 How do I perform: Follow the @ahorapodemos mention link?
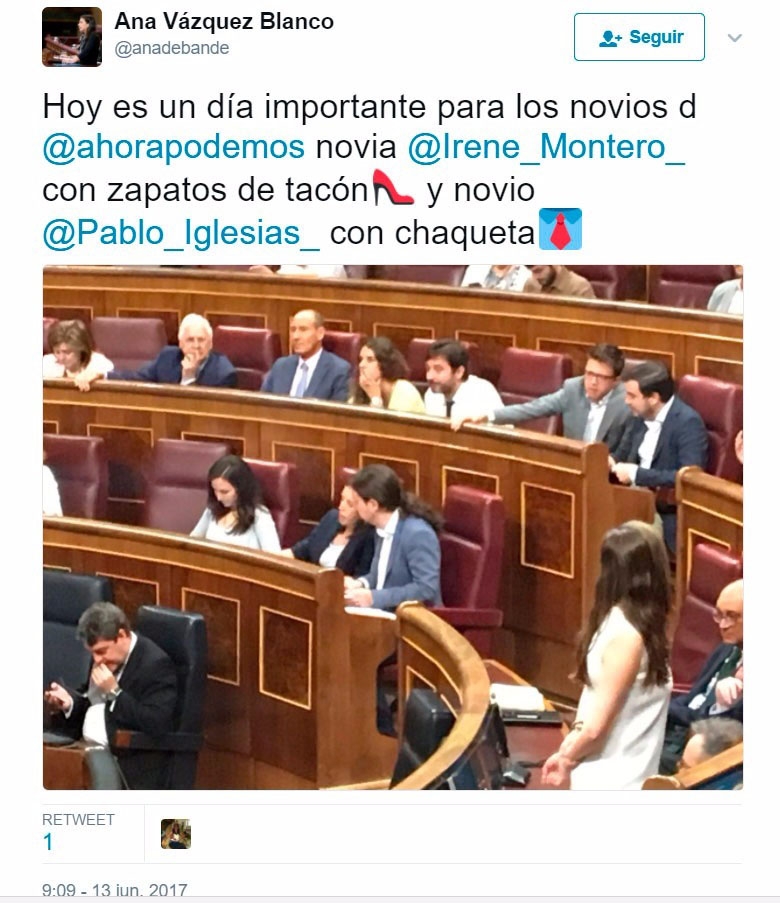tap(173, 147)
